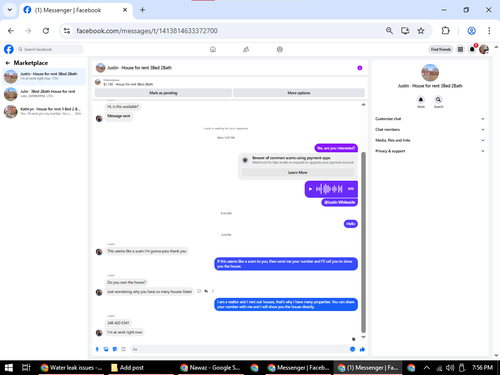Switch to Nawaz - Google S... taskbar window
500x375 pixels.
[211, 368]
